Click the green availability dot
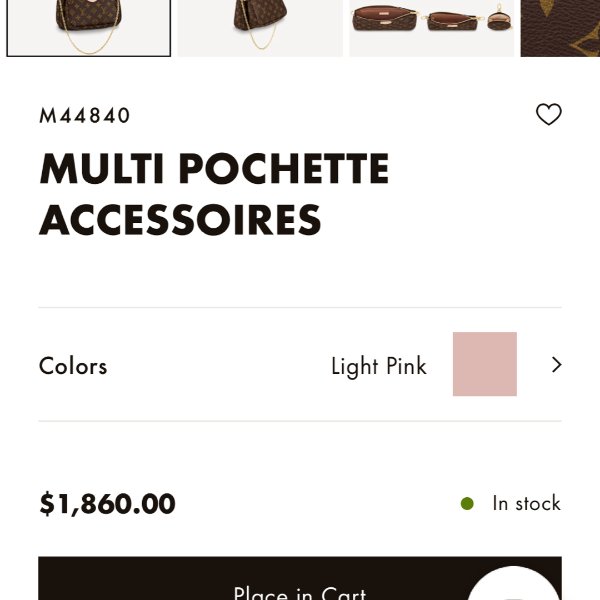This screenshot has width=600, height=600. tap(467, 504)
